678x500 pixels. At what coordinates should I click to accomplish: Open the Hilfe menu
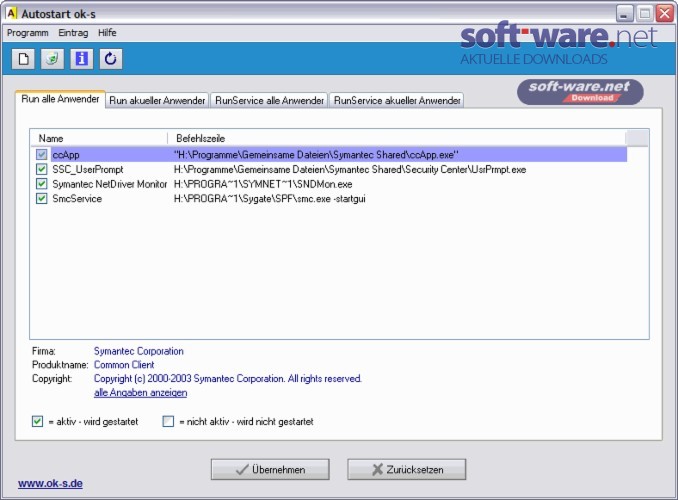point(107,33)
